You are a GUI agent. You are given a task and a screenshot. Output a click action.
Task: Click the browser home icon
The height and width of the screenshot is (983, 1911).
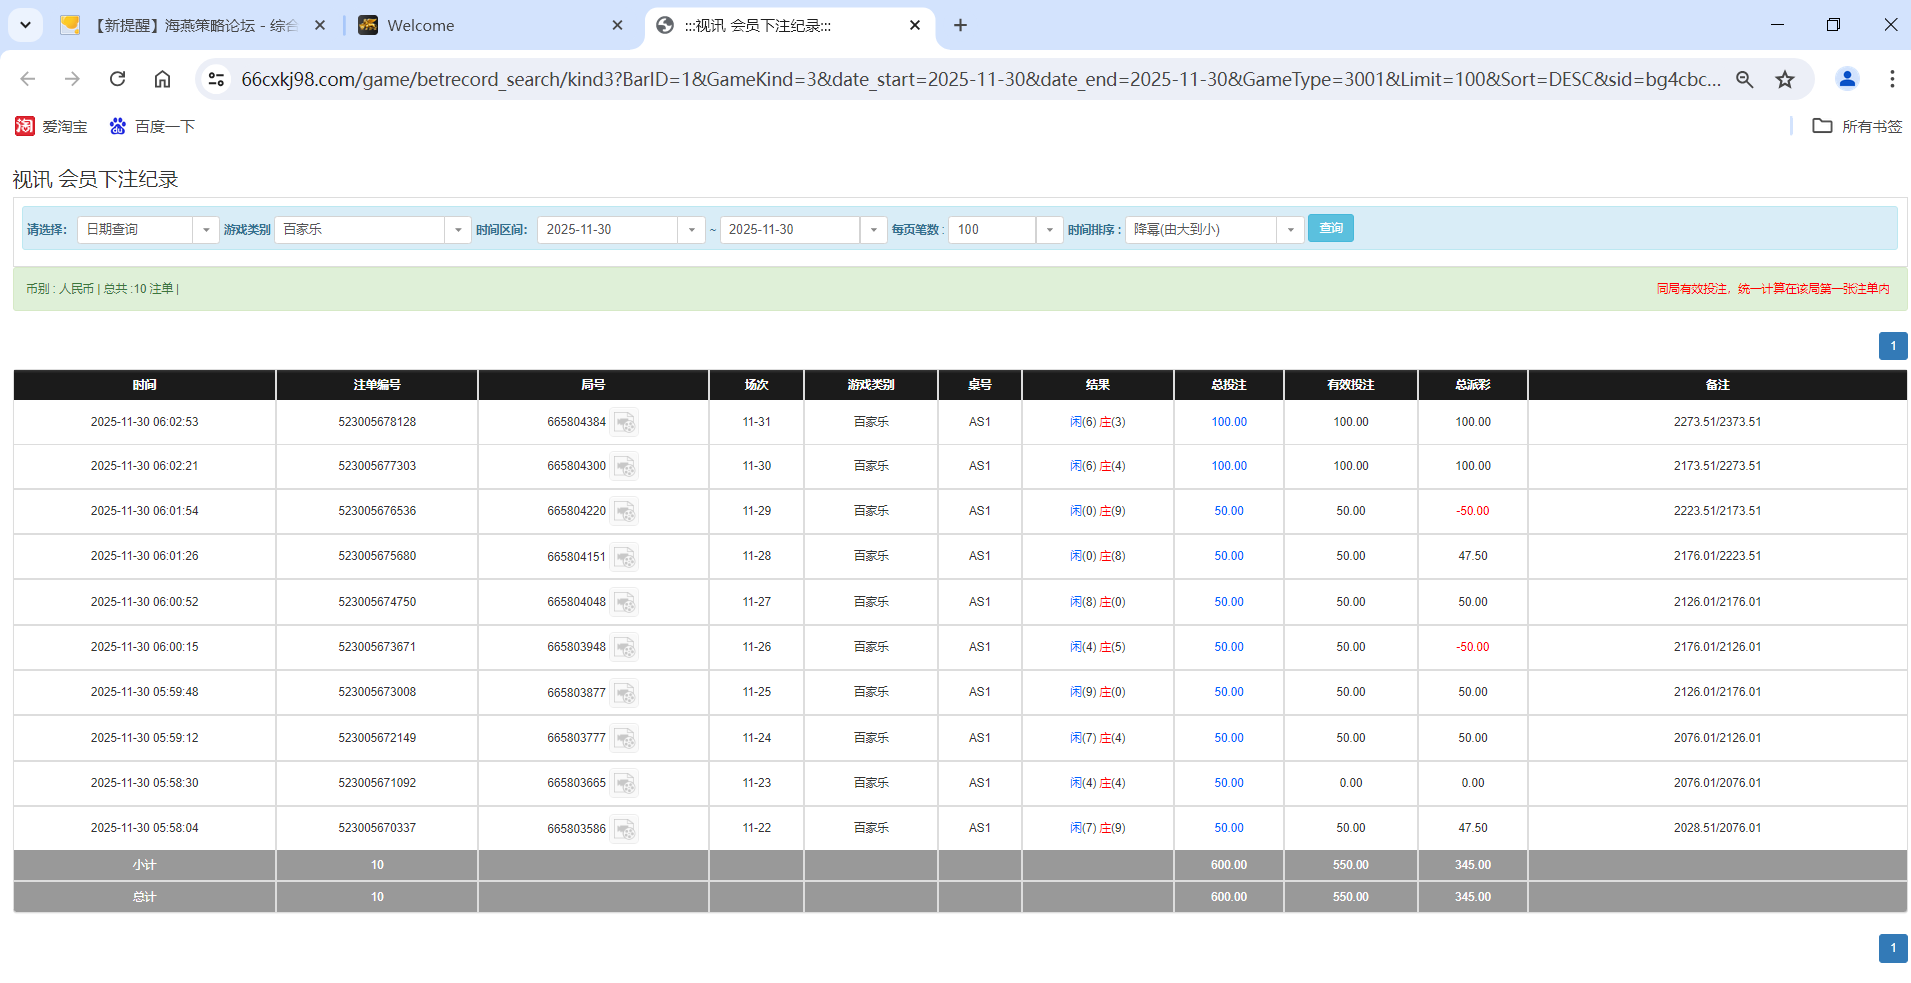(x=162, y=78)
